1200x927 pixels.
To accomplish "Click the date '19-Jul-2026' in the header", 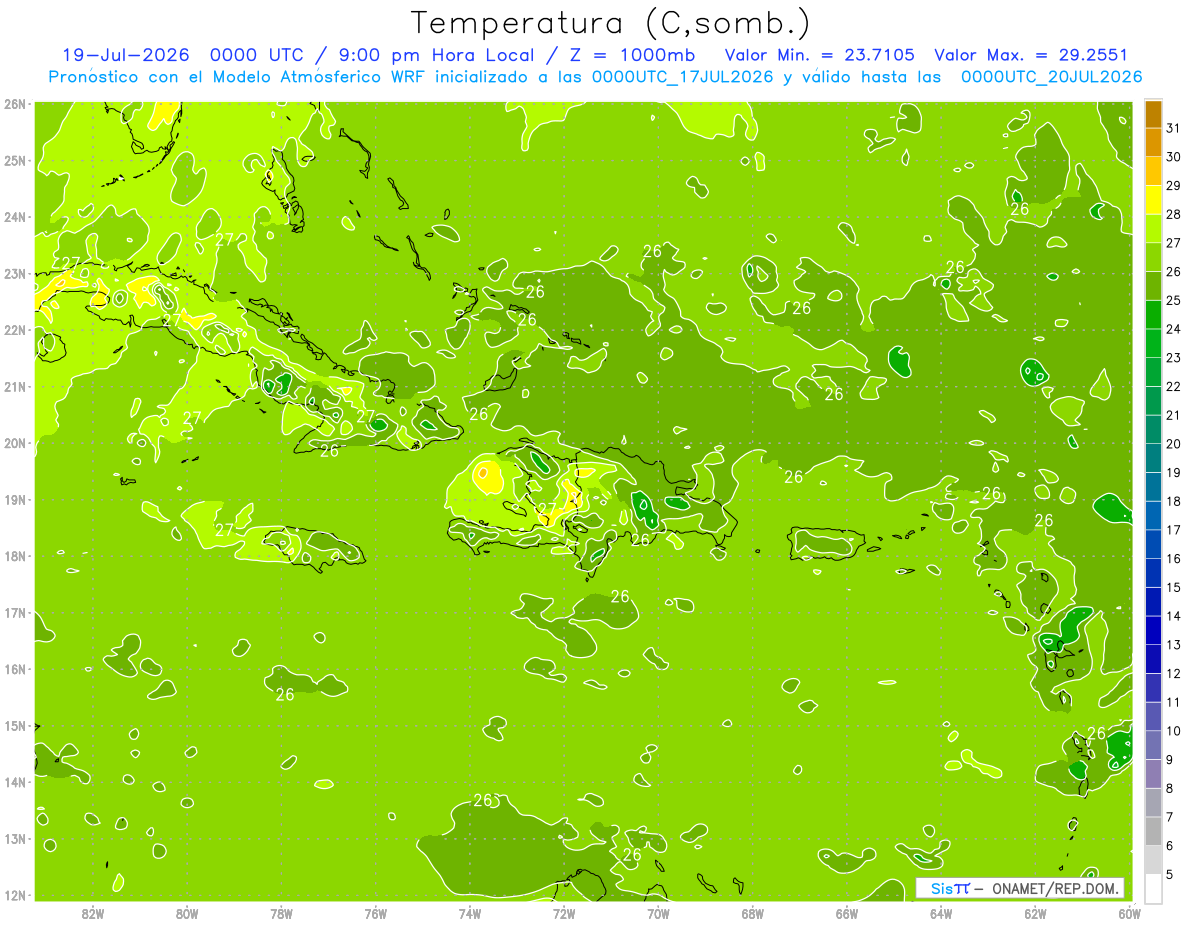I will point(125,55).
